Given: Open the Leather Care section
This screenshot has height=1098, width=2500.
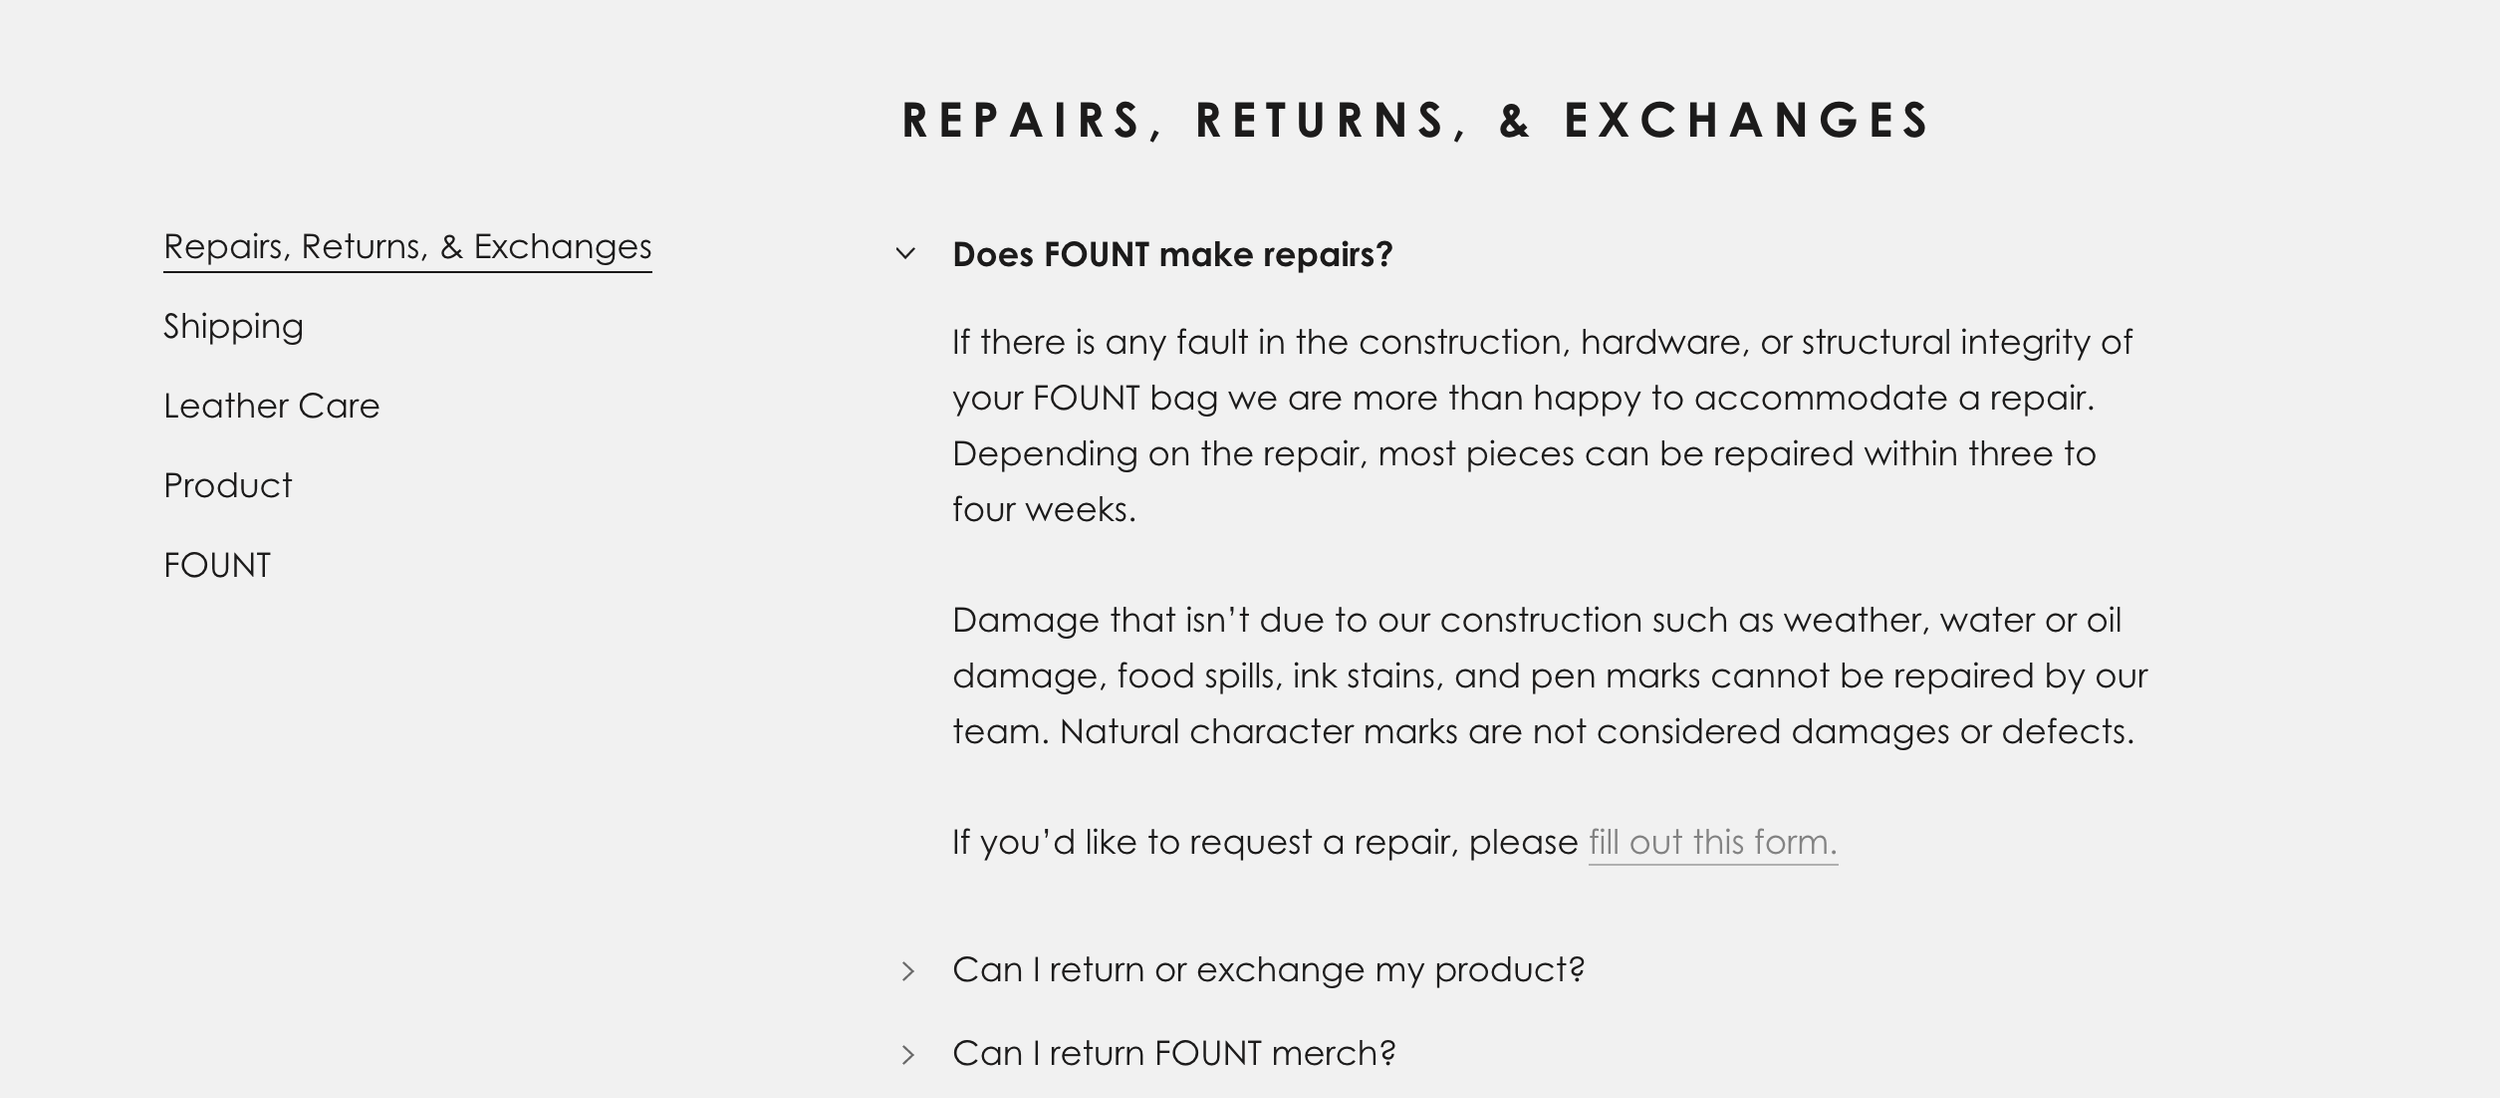Looking at the screenshot, I should coord(271,406).
